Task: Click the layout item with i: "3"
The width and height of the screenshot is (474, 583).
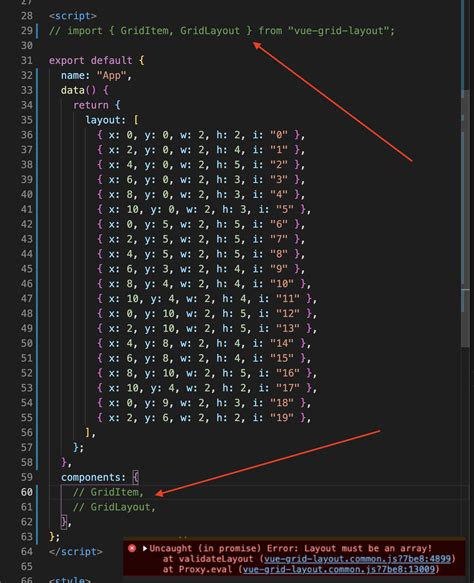Action: (x=201, y=179)
